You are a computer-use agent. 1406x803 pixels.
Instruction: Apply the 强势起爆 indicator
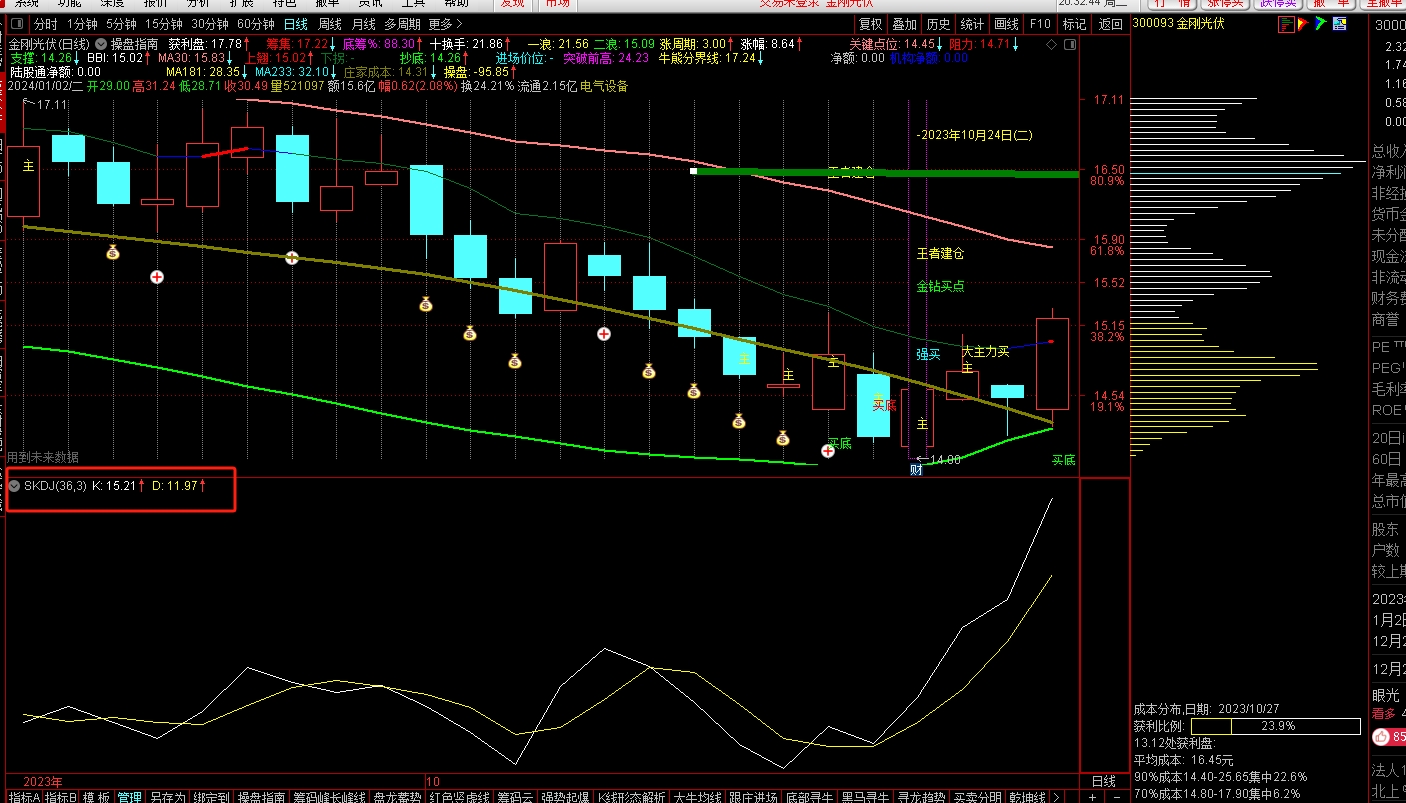click(x=565, y=797)
